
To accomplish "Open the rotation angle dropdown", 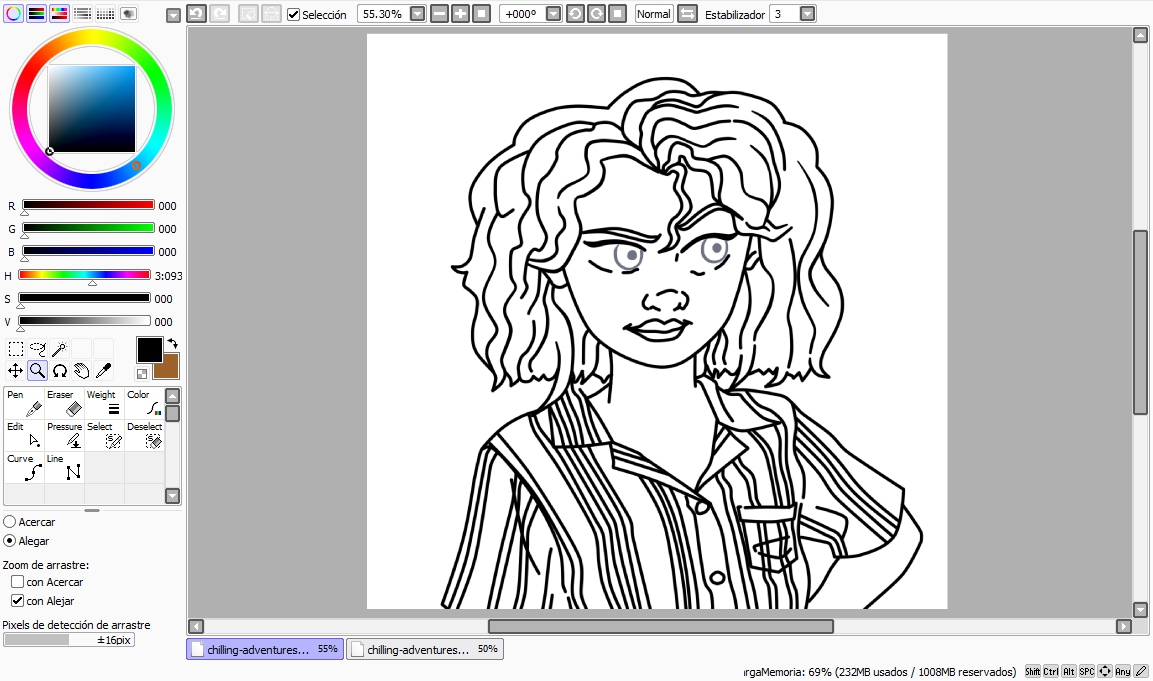I will 554,13.
